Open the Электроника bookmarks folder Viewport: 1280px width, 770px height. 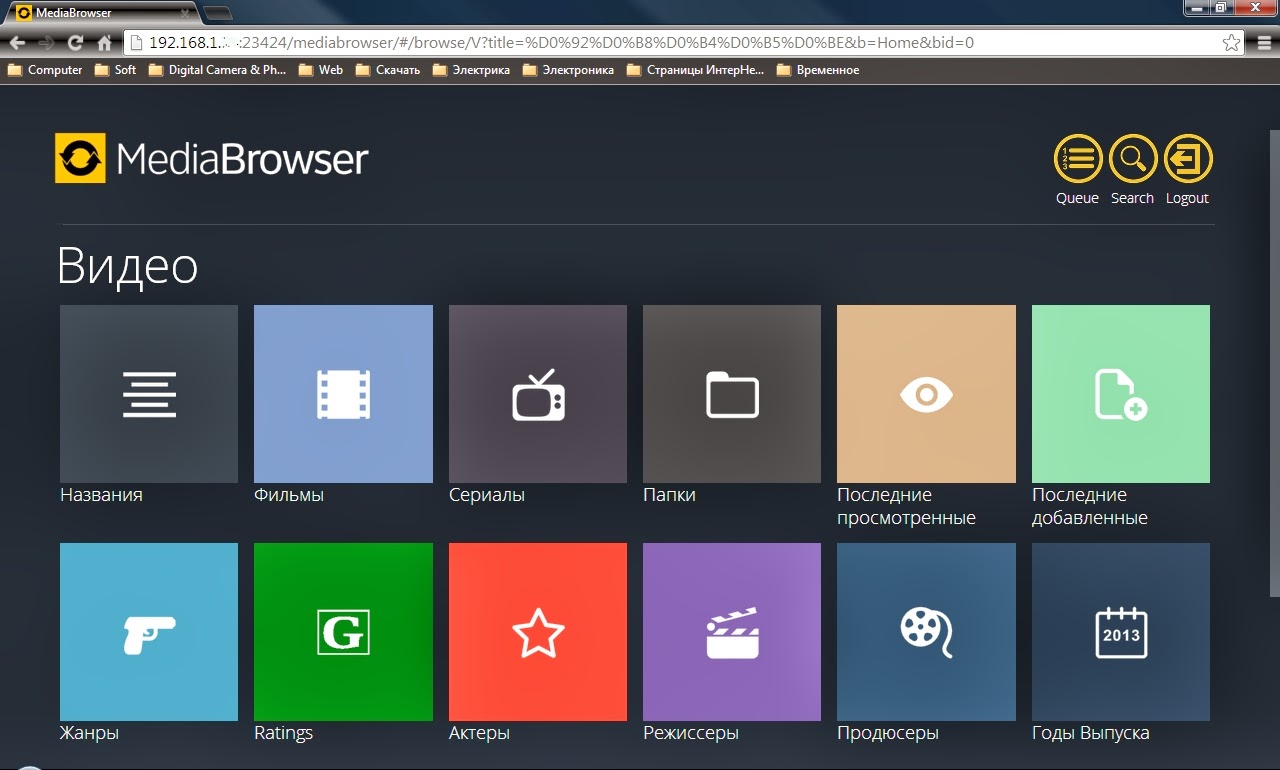(568, 70)
